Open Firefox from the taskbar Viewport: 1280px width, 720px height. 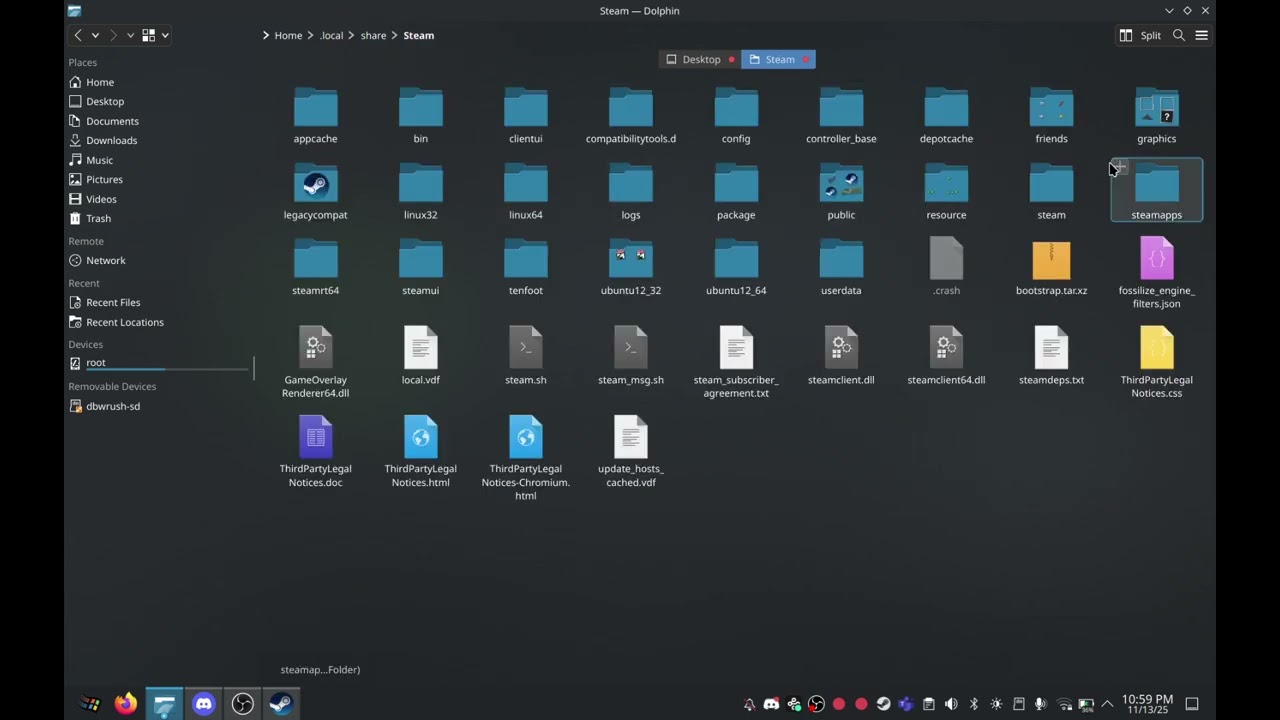(125, 704)
